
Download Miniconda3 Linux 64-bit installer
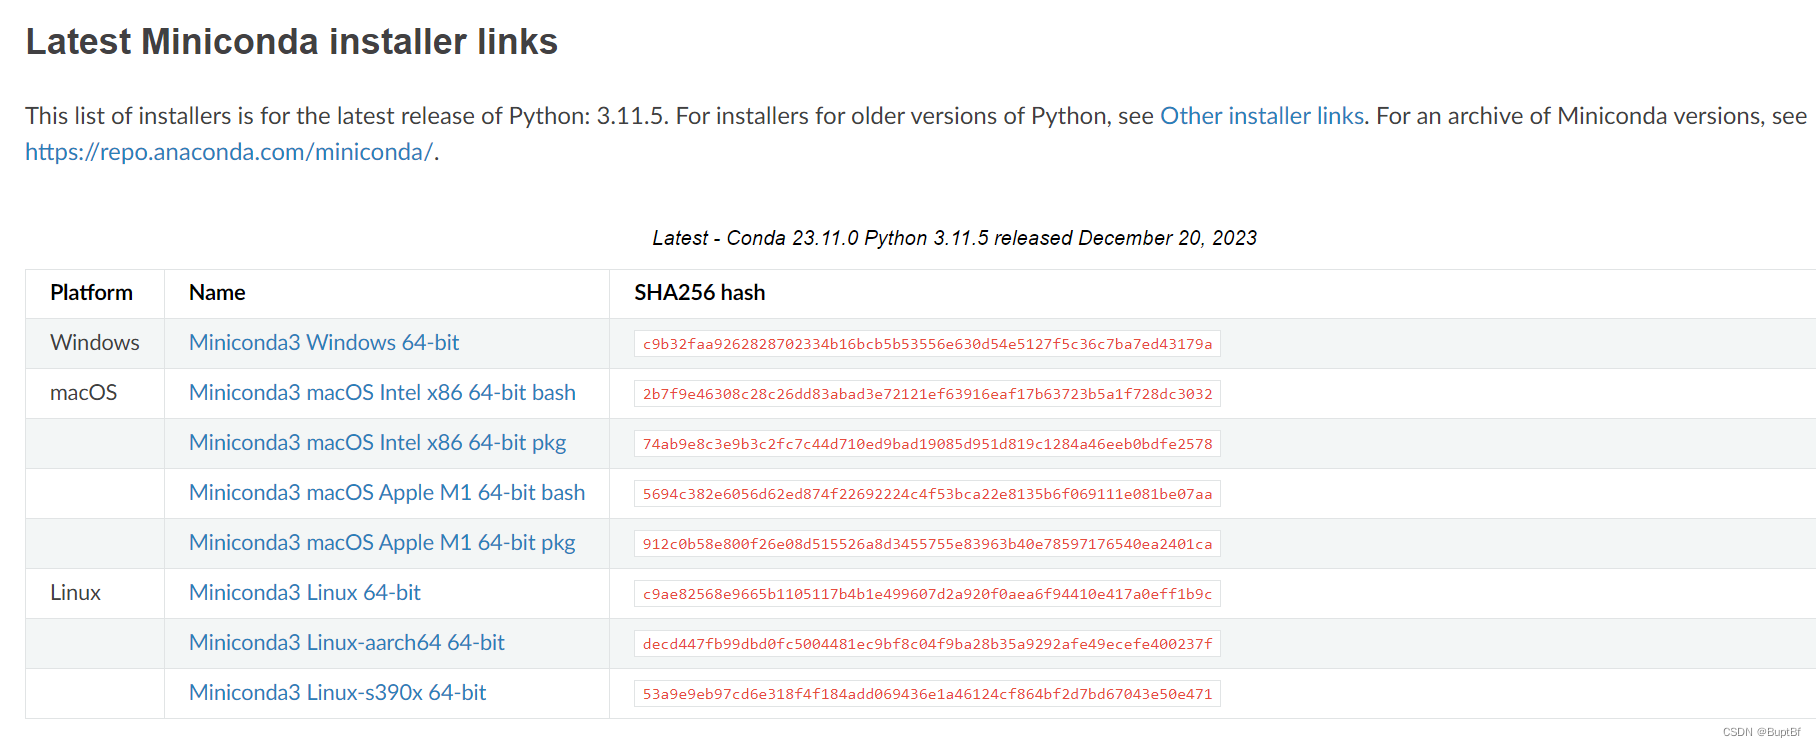click(305, 592)
